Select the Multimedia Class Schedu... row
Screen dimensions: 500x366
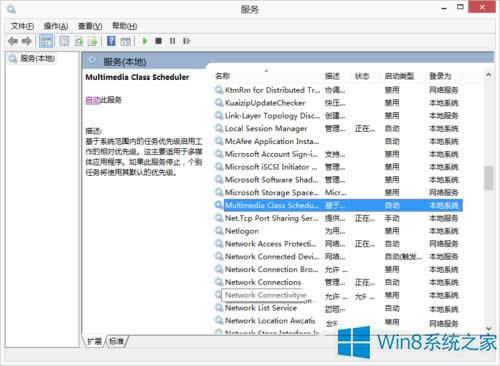click(338, 205)
